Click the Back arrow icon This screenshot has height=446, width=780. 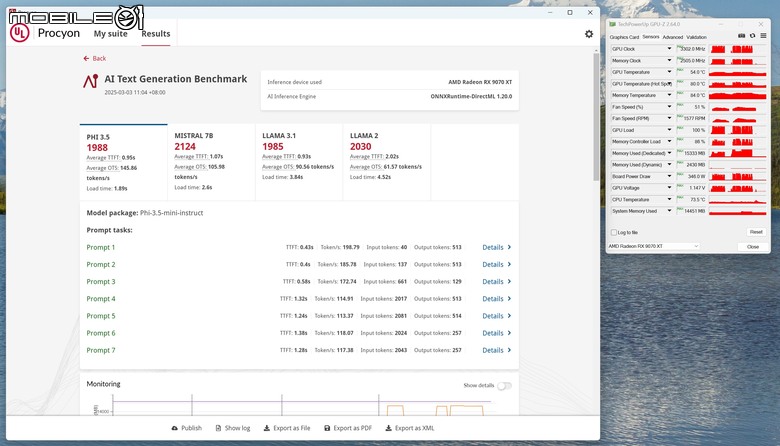tap(86, 58)
